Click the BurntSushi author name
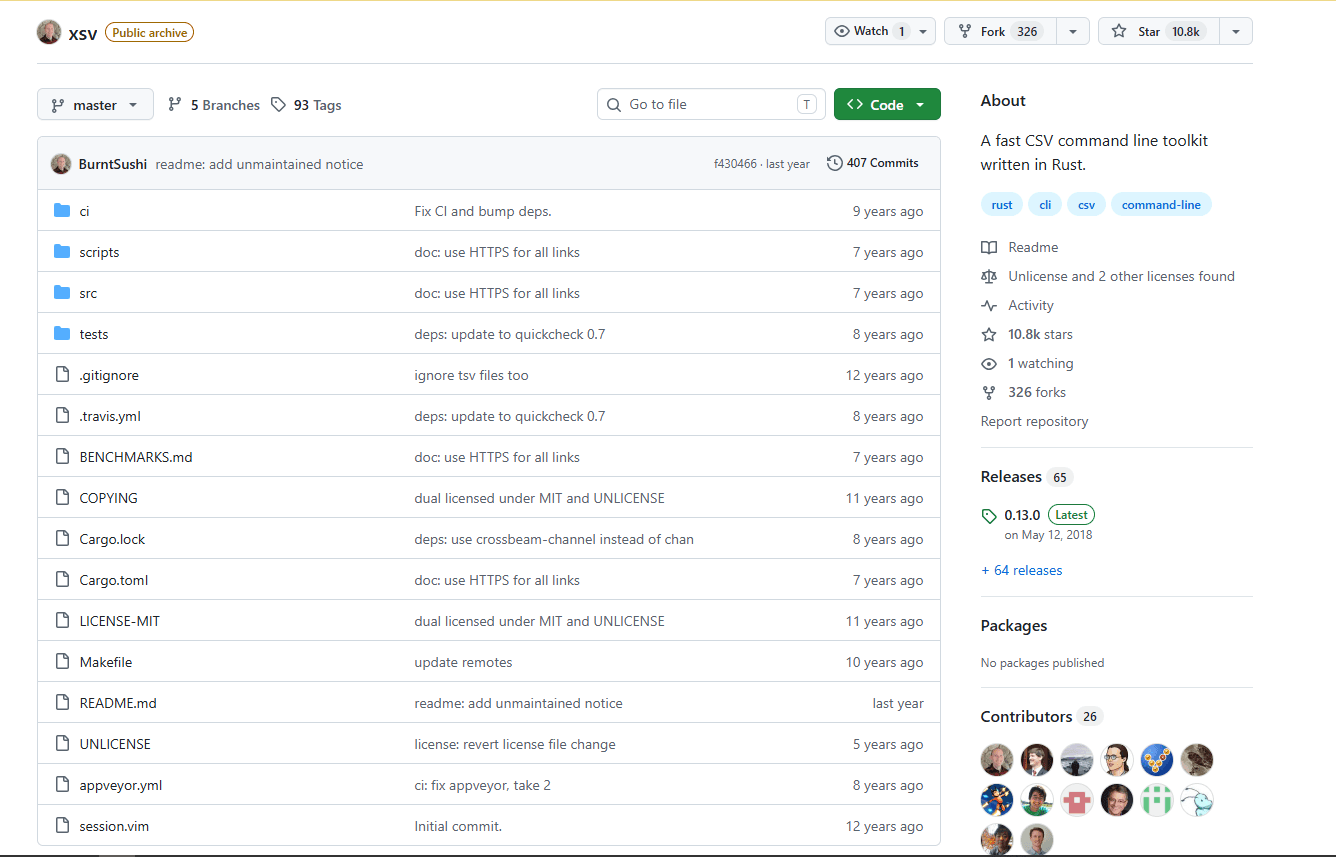The height and width of the screenshot is (857, 1336). point(113,164)
